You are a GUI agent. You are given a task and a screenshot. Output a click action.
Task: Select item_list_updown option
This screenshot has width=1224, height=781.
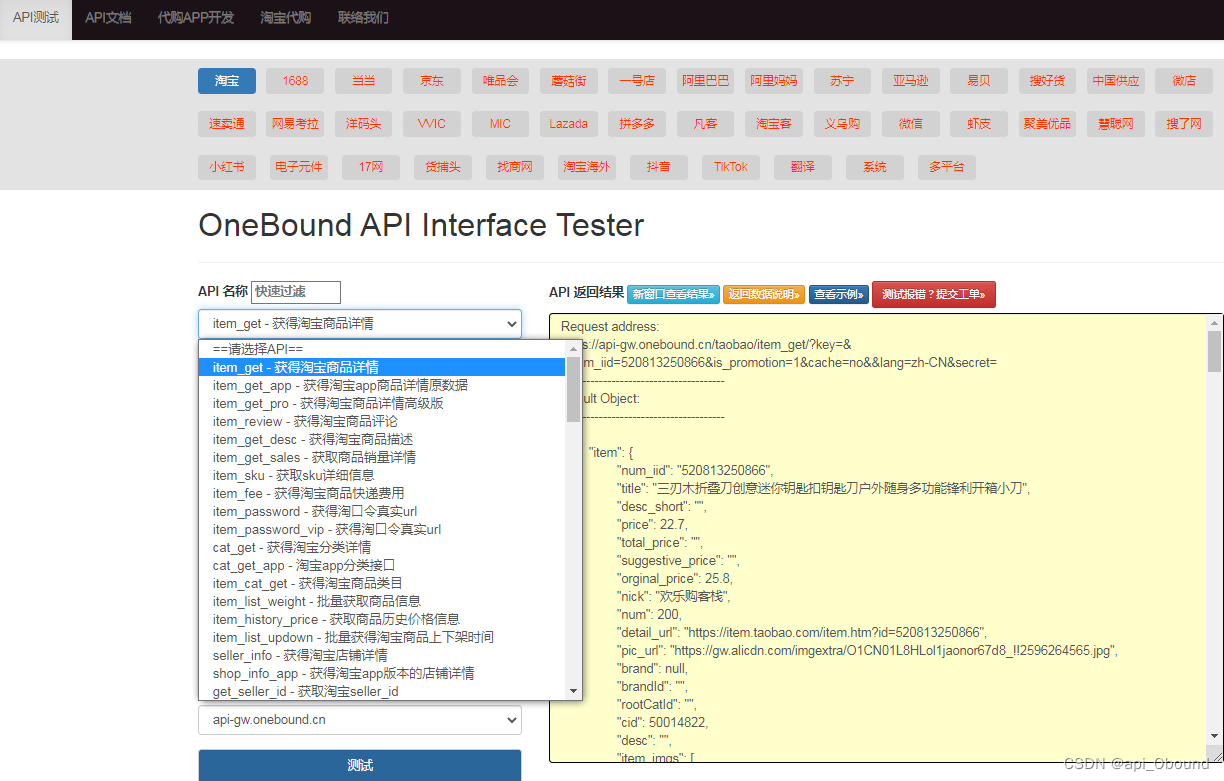pos(383,637)
